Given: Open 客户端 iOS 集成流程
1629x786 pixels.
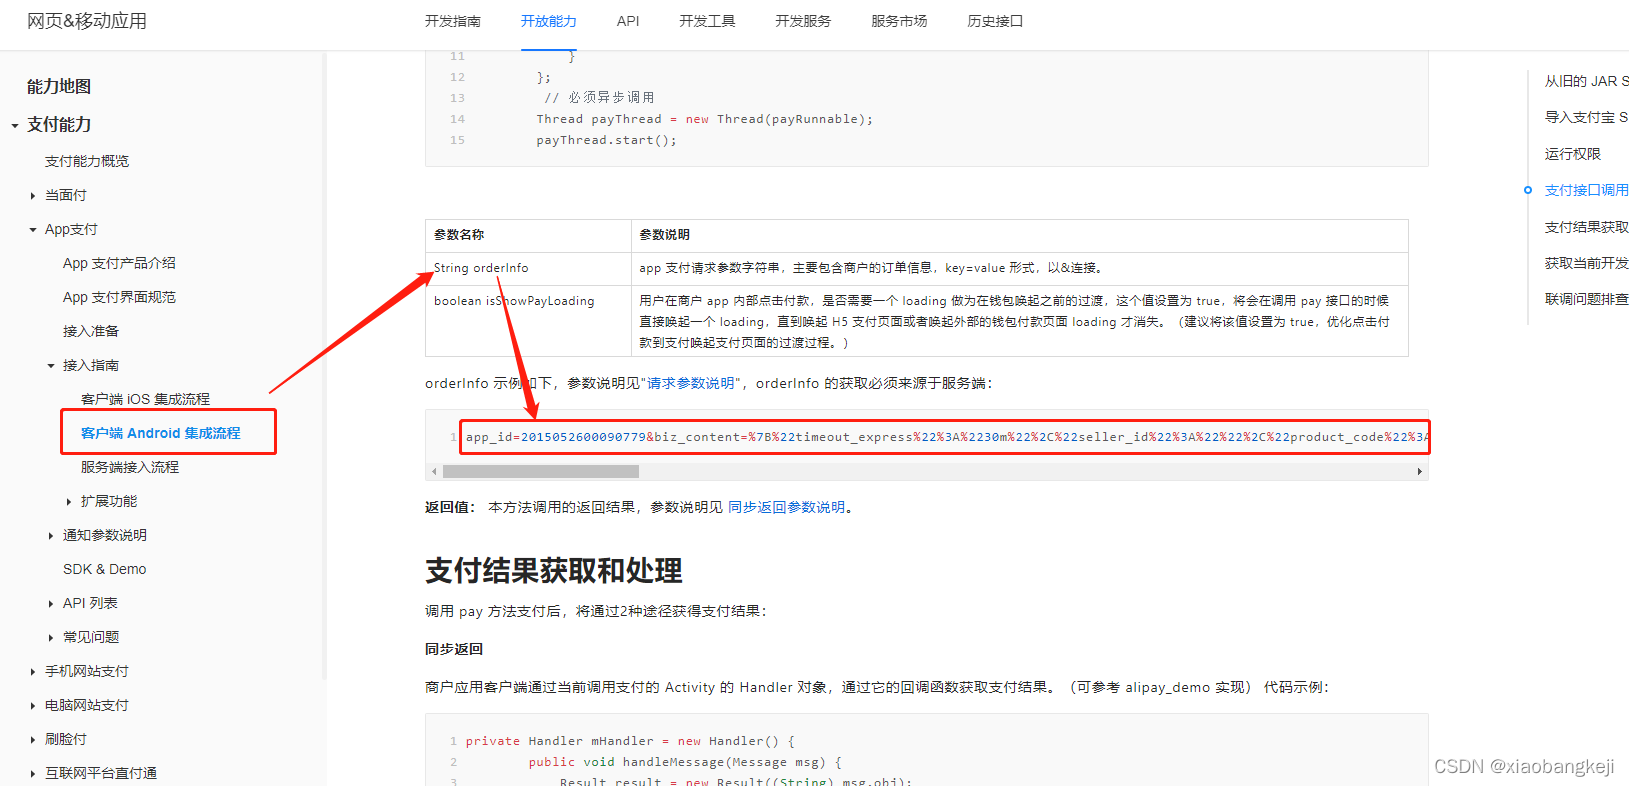Looking at the screenshot, I should pyautogui.click(x=145, y=399).
